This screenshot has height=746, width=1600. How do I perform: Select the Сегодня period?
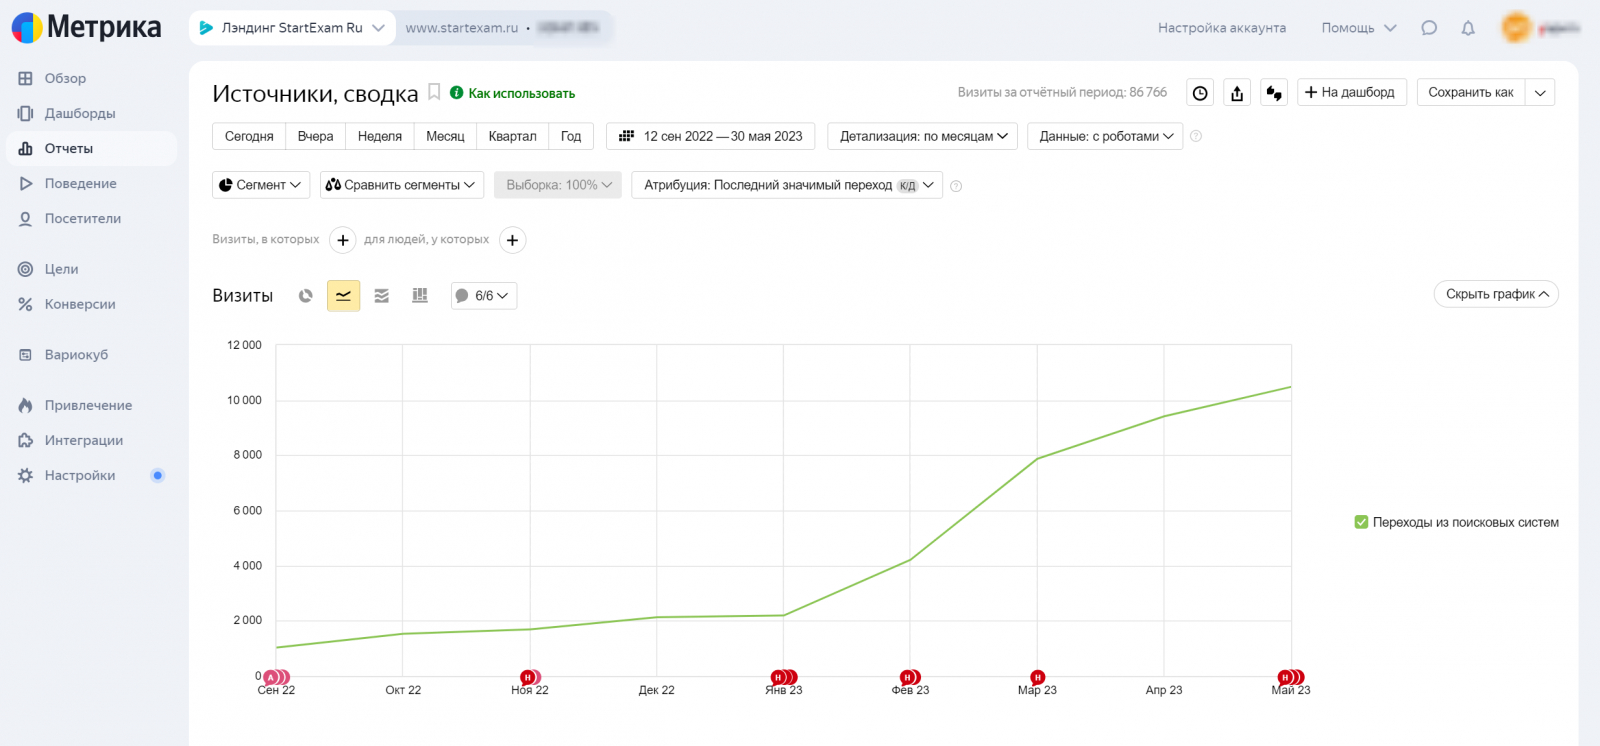point(249,136)
